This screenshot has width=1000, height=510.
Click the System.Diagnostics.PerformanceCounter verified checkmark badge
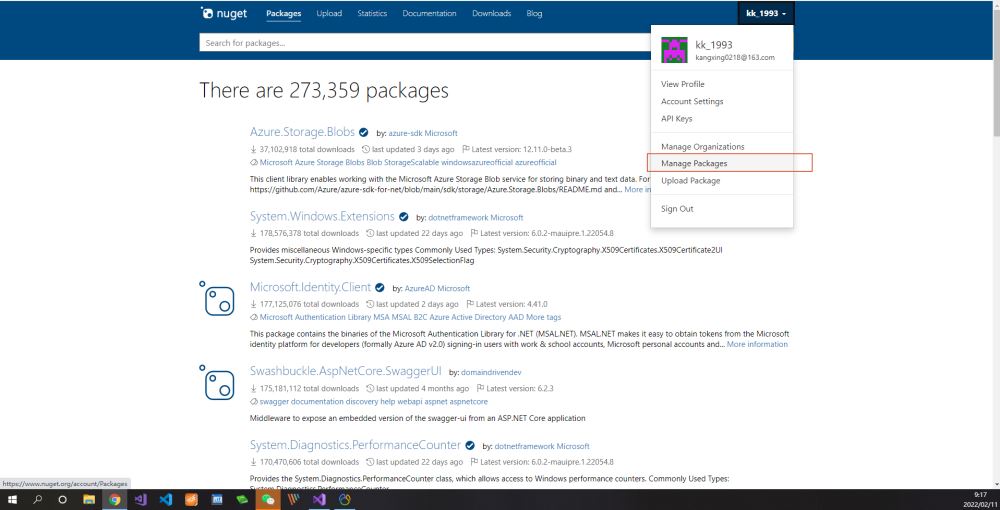470,446
